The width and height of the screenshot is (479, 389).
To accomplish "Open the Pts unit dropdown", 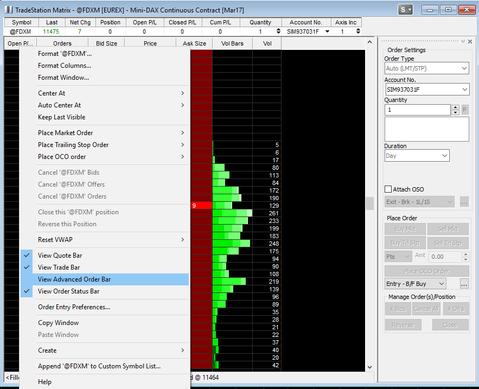I will tap(398, 257).
